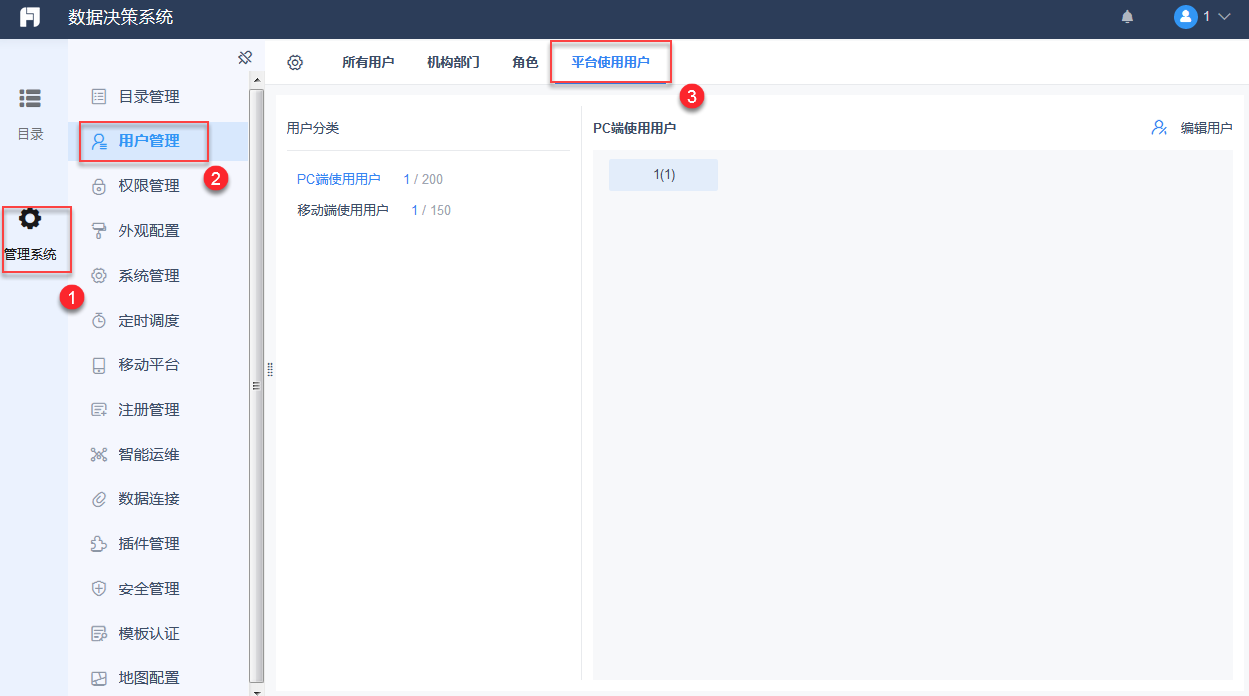Select the 移动端使用用户 category link
1249x696 pixels.
[344, 210]
